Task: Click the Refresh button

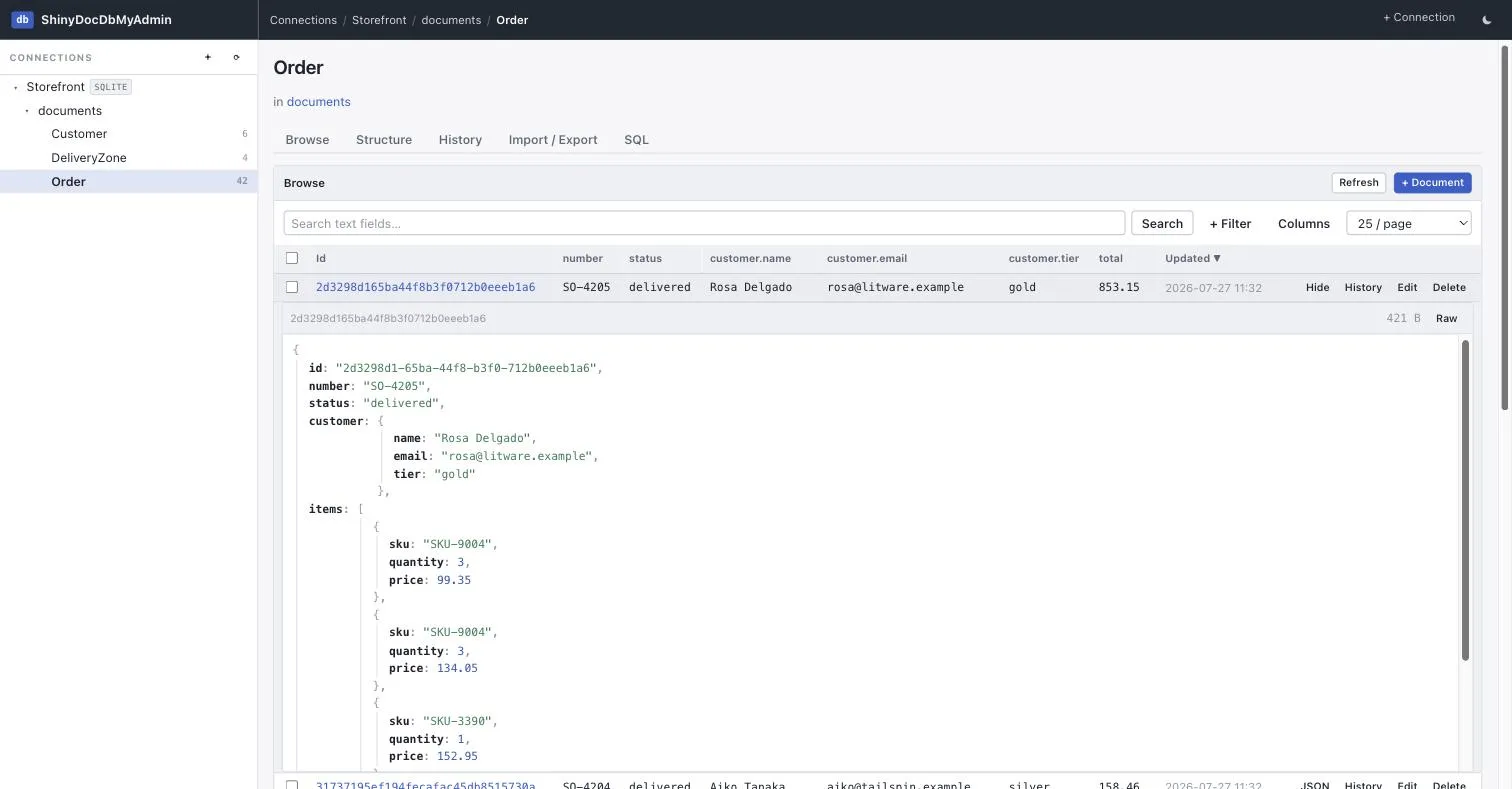Action: tap(1358, 182)
